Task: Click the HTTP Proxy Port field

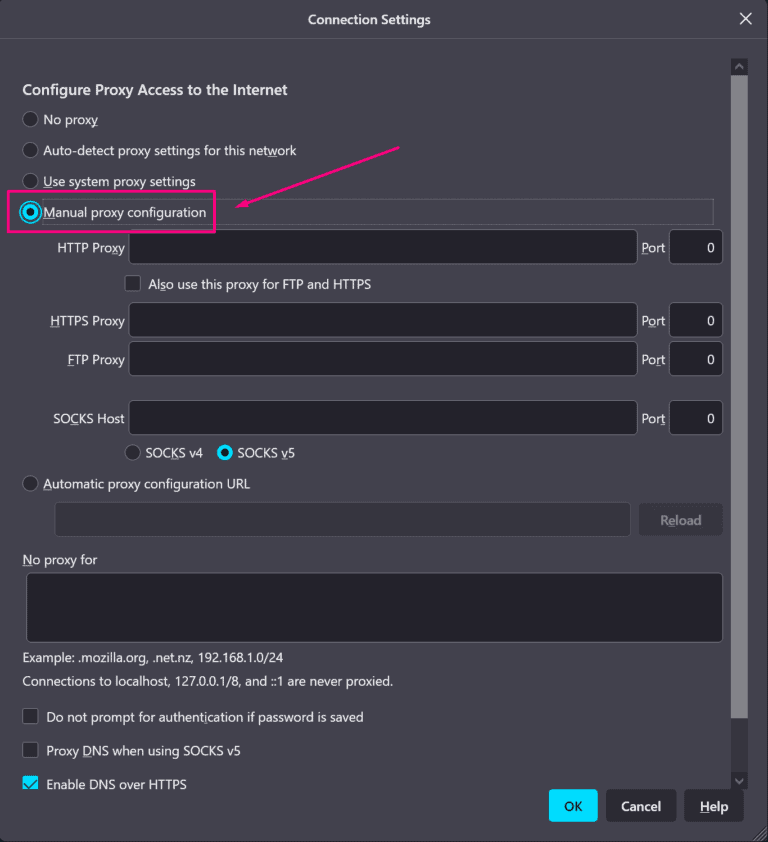Action: tap(695, 247)
